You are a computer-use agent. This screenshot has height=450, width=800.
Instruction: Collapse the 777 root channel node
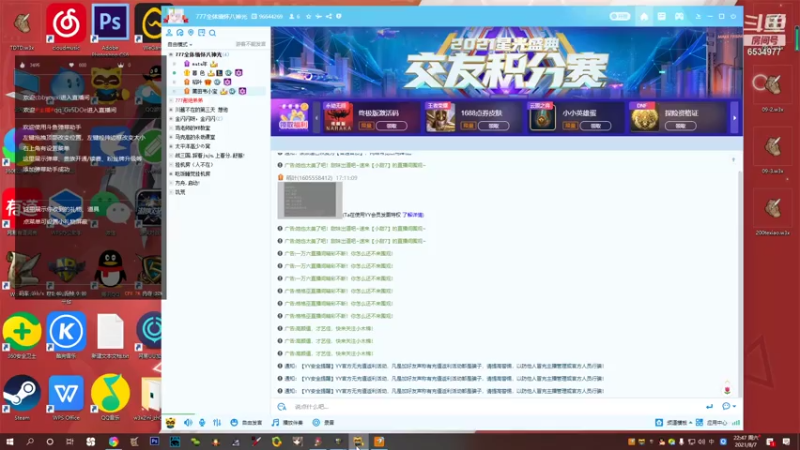(171, 55)
